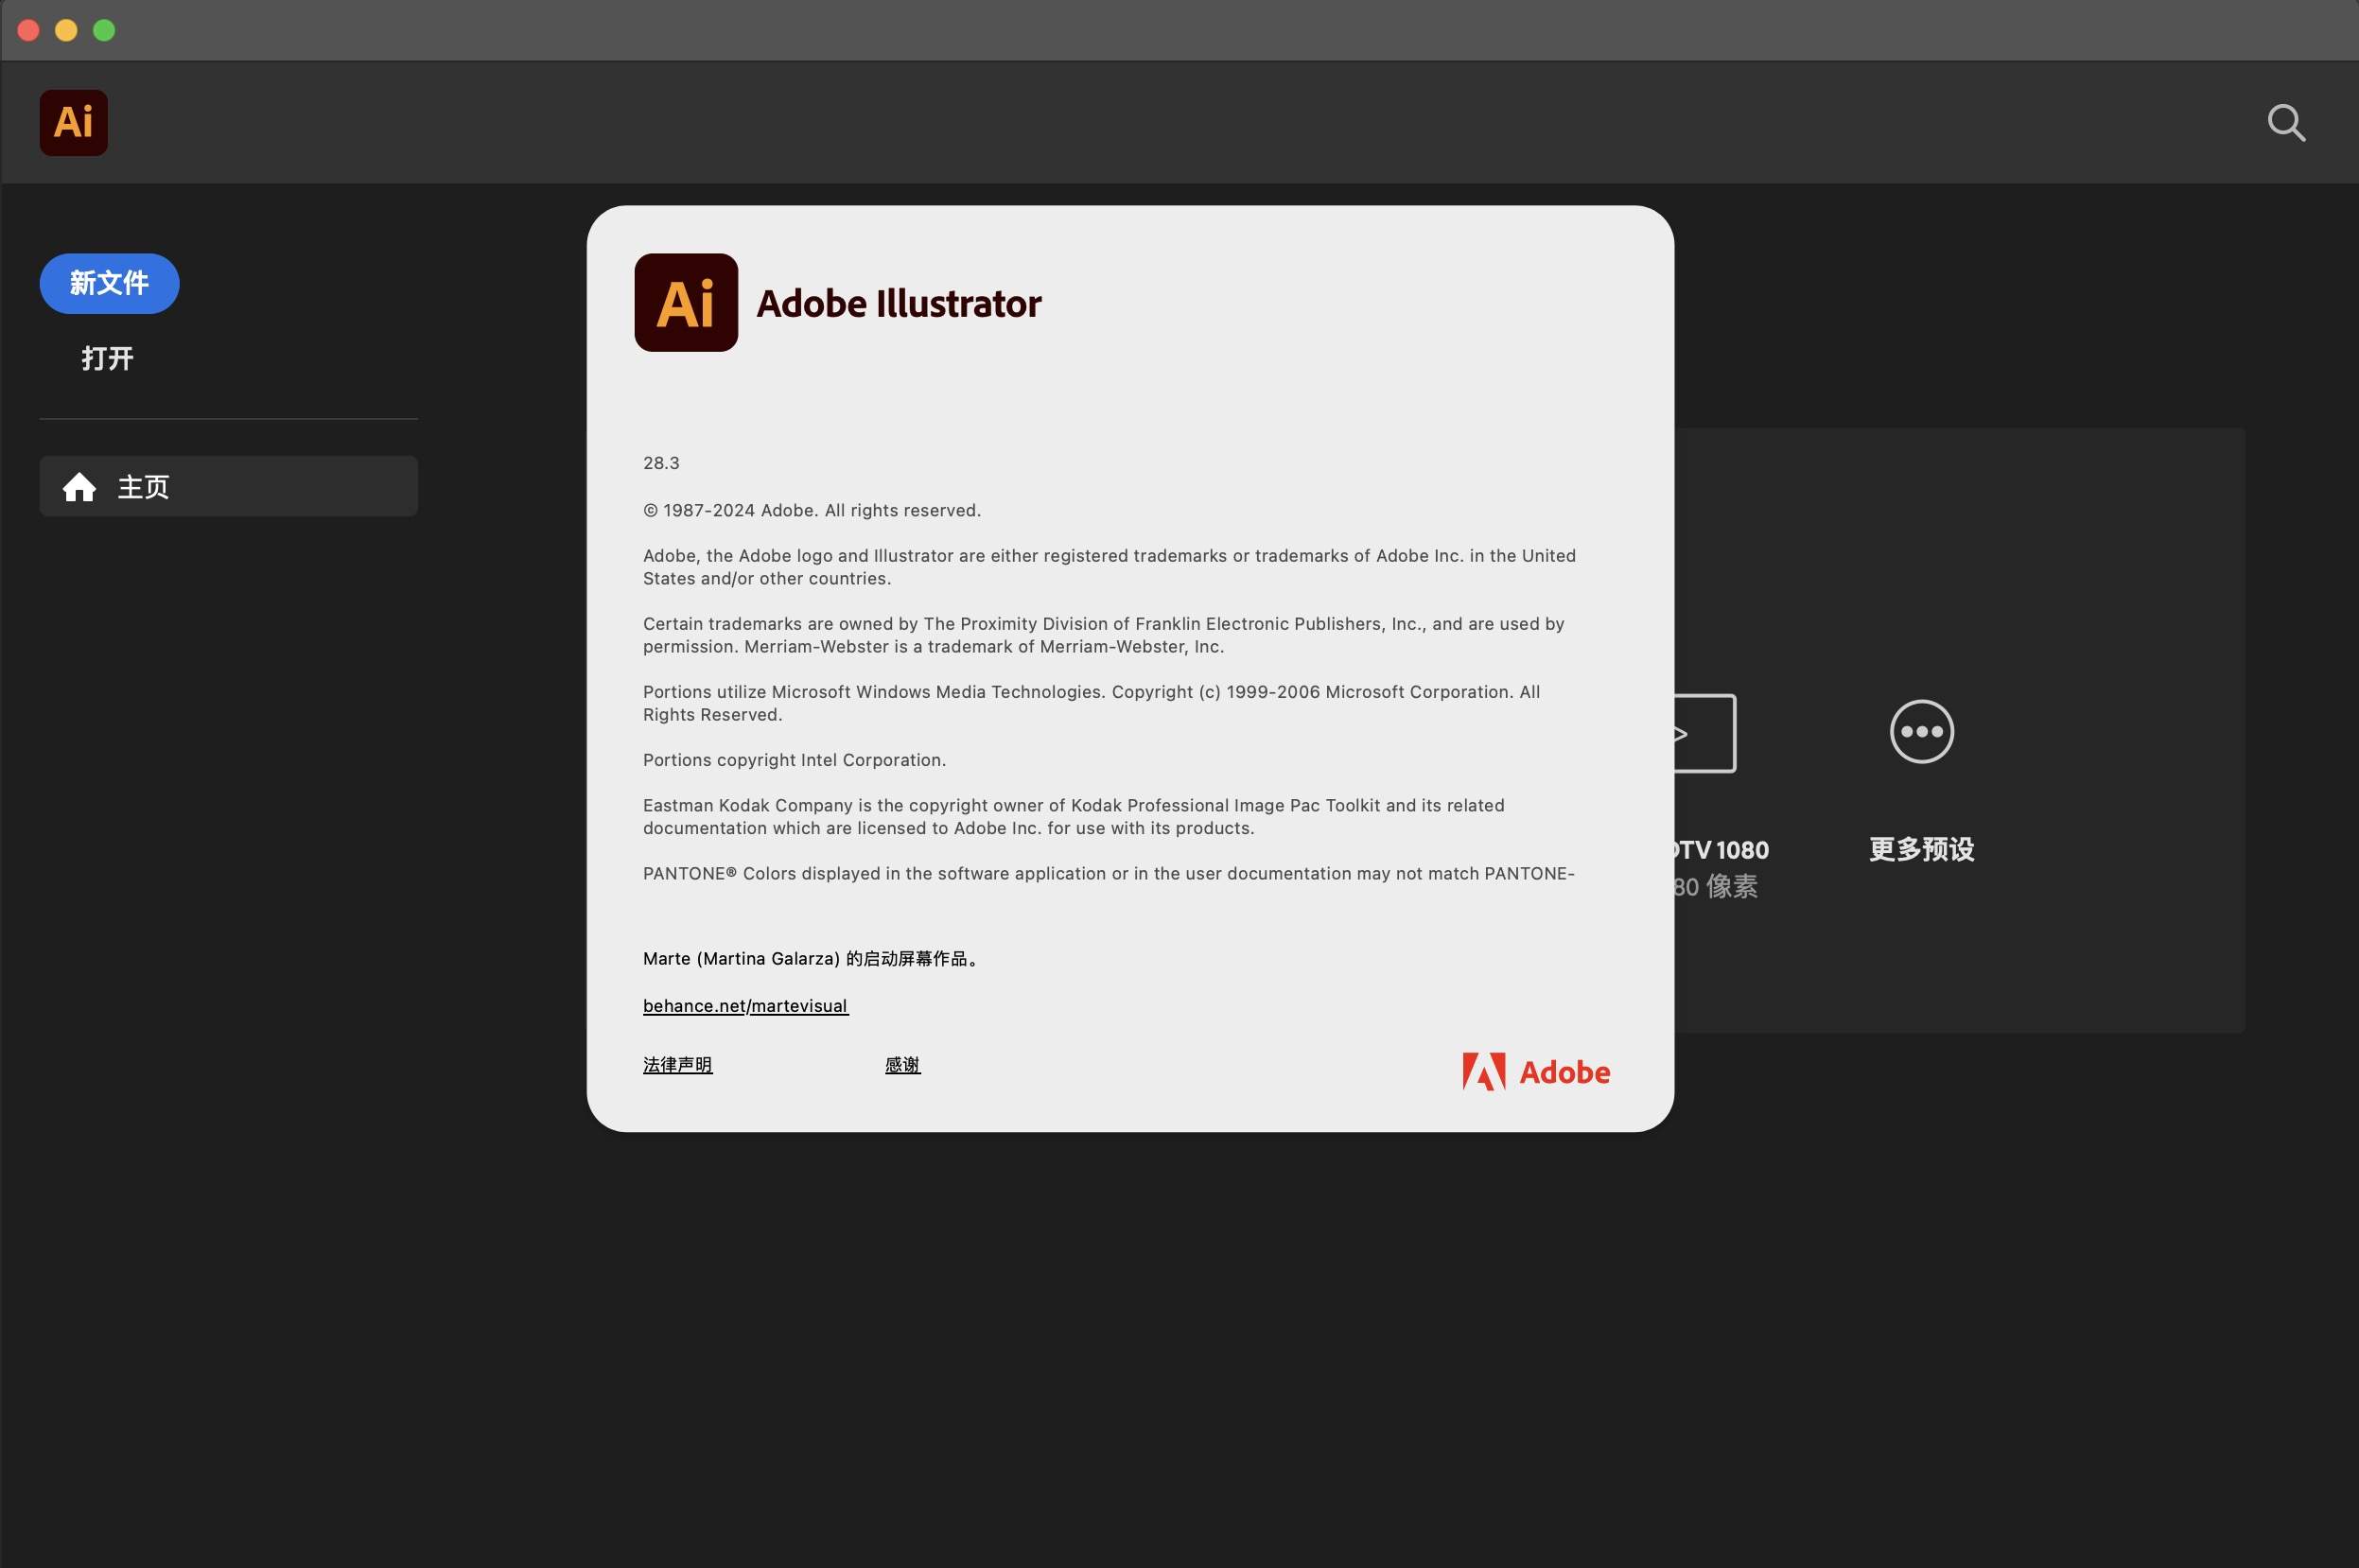
Task: Open the 法律声明 link
Action: click(x=677, y=1064)
